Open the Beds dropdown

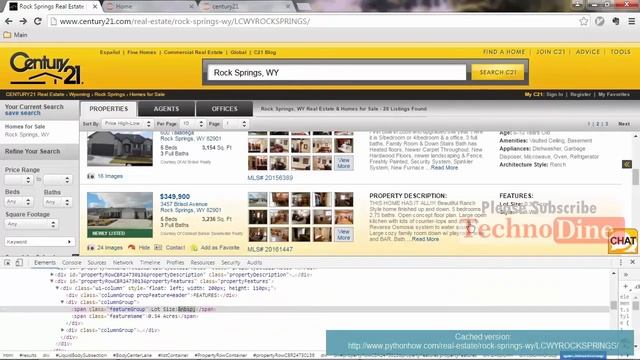pyautogui.click(x=18, y=202)
